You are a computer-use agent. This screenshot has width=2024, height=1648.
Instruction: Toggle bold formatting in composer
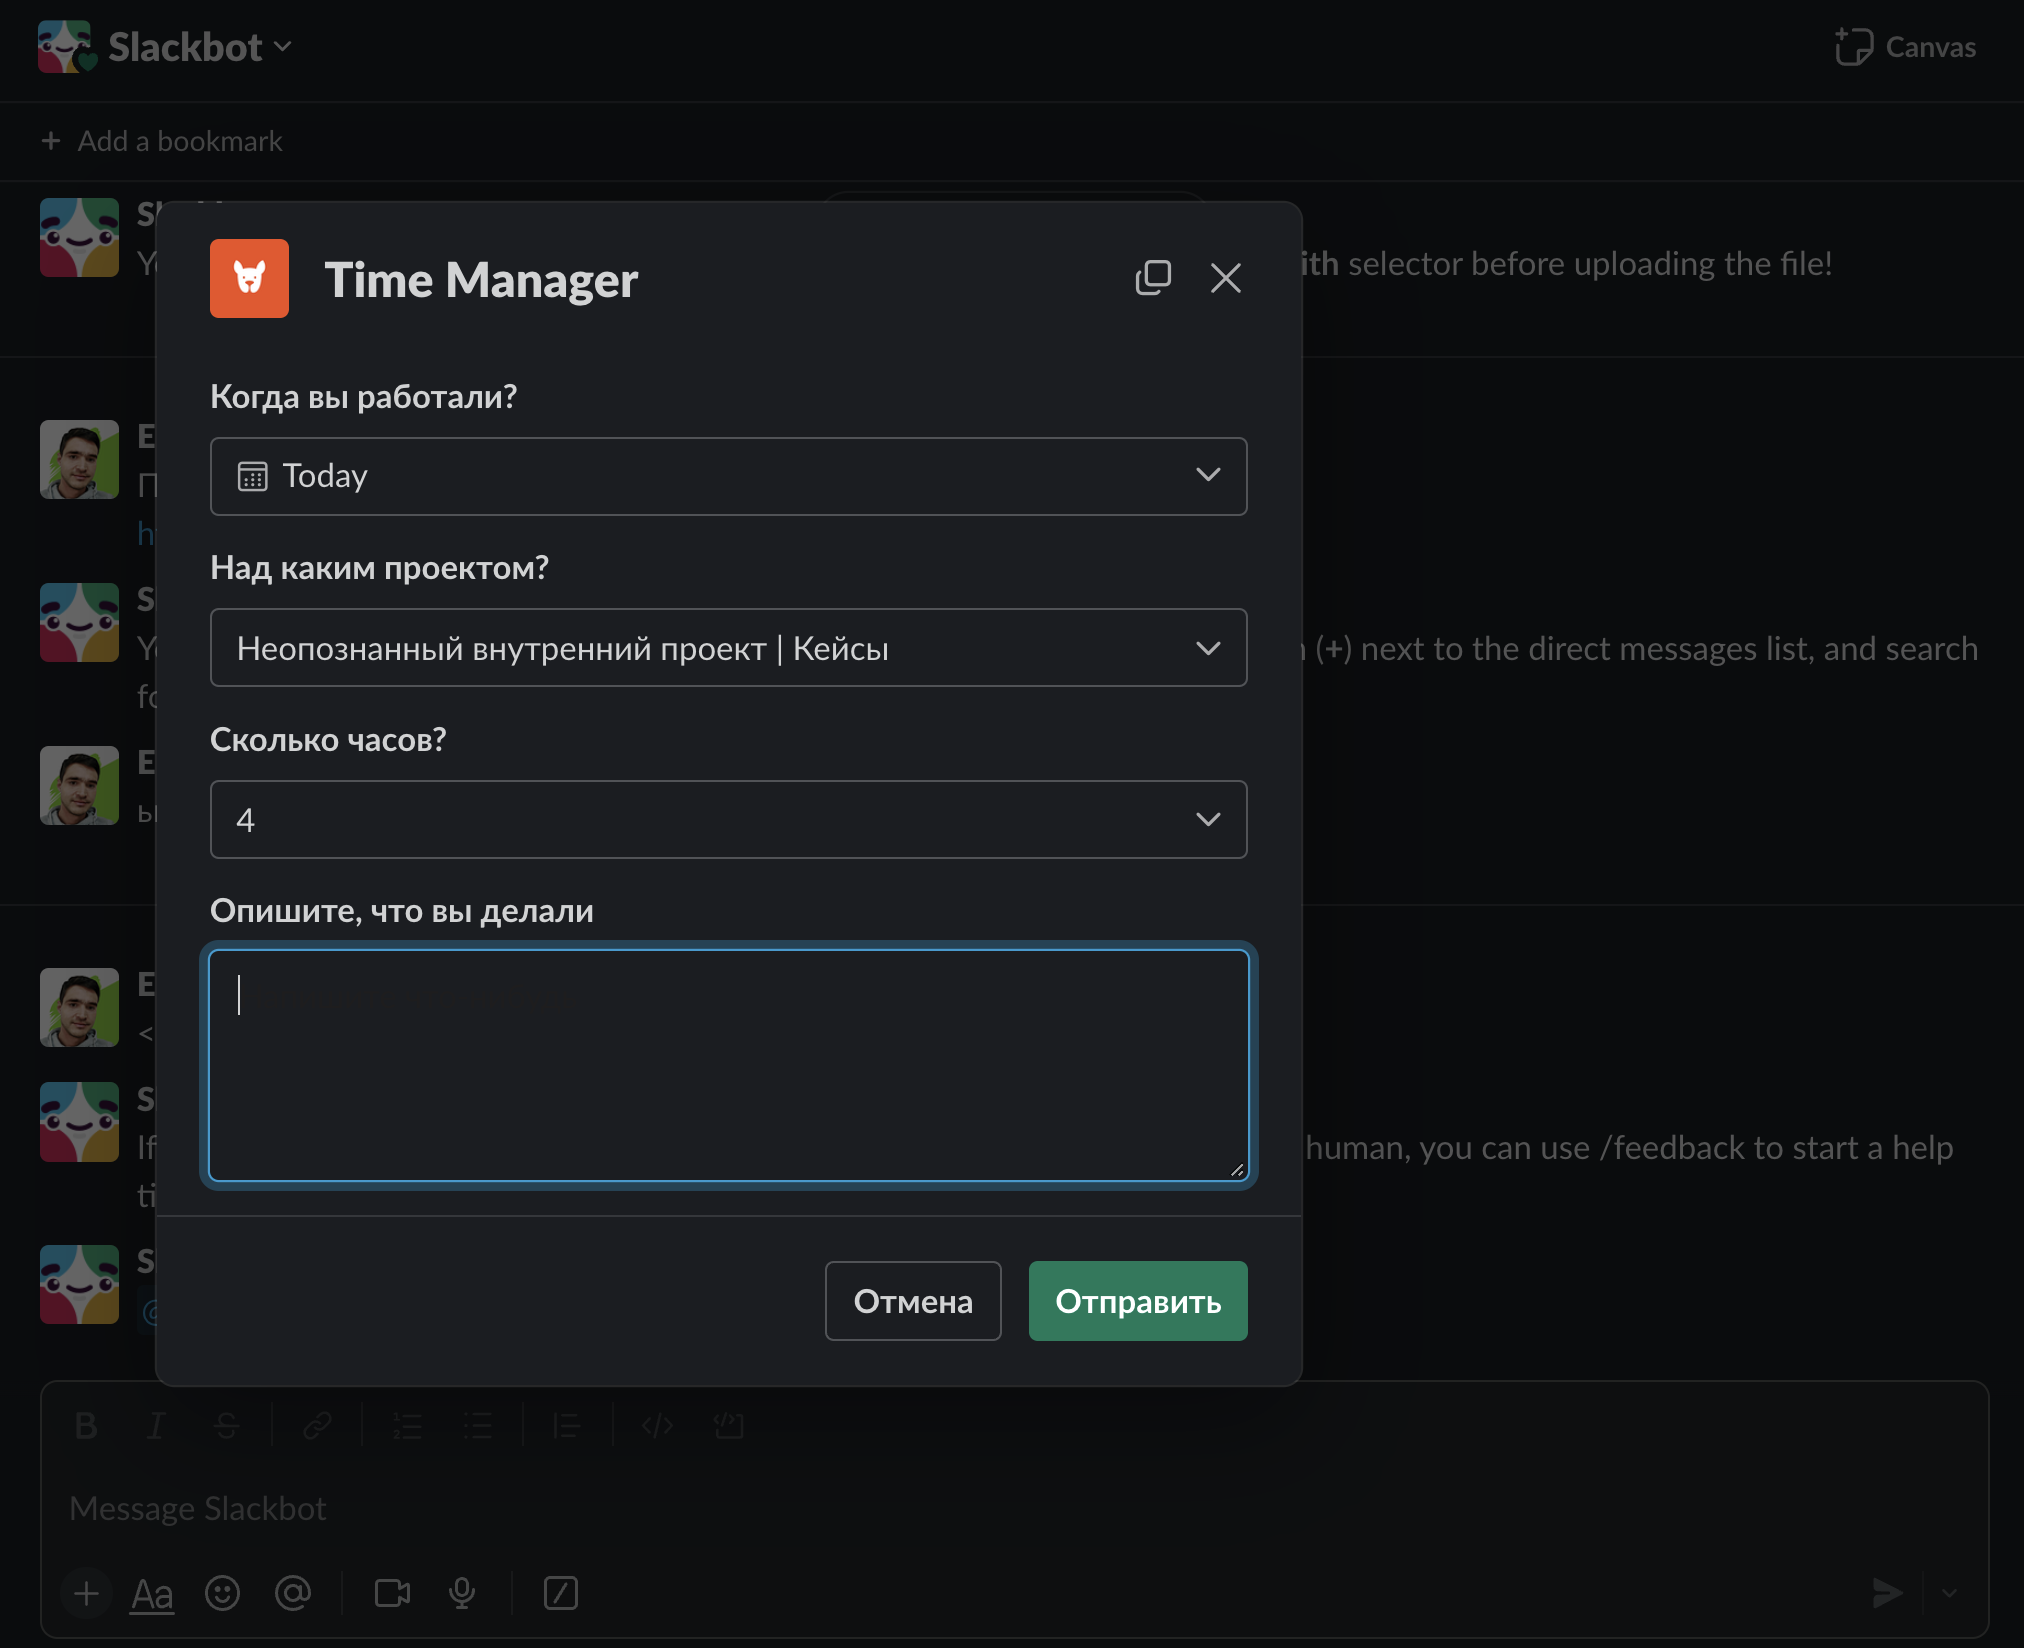point(86,1425)
